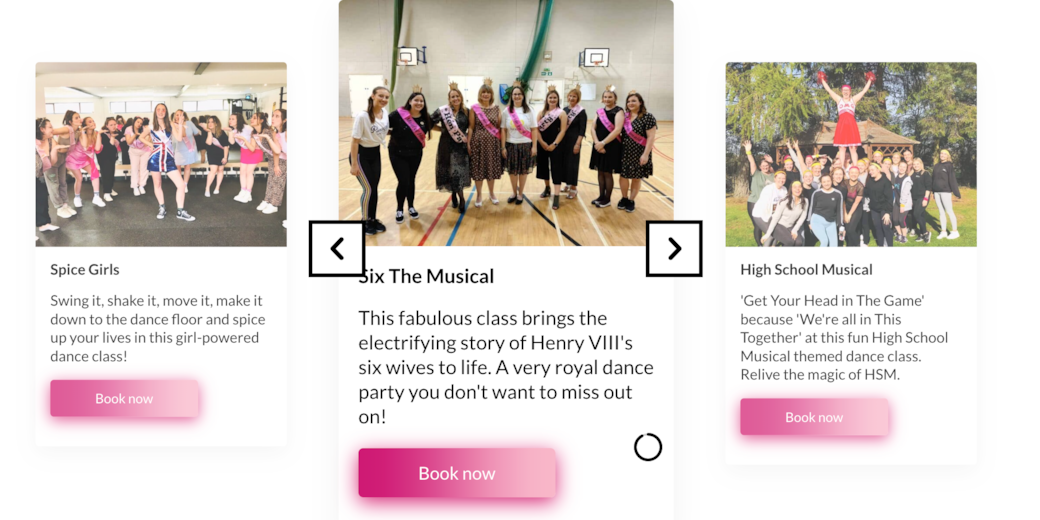Click the right basketball hoop in the hall photo

click(596, 57)
